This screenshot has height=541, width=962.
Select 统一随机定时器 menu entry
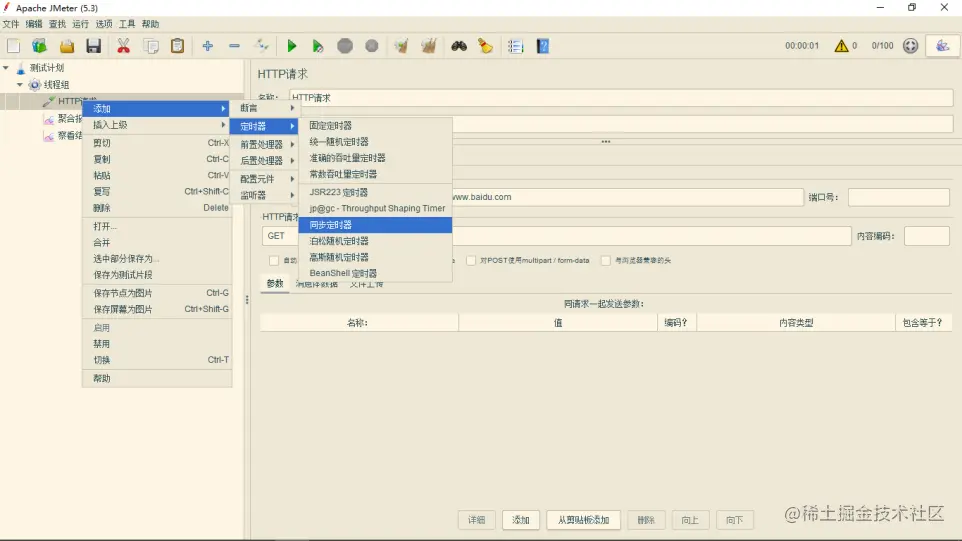tap(375, 142)
